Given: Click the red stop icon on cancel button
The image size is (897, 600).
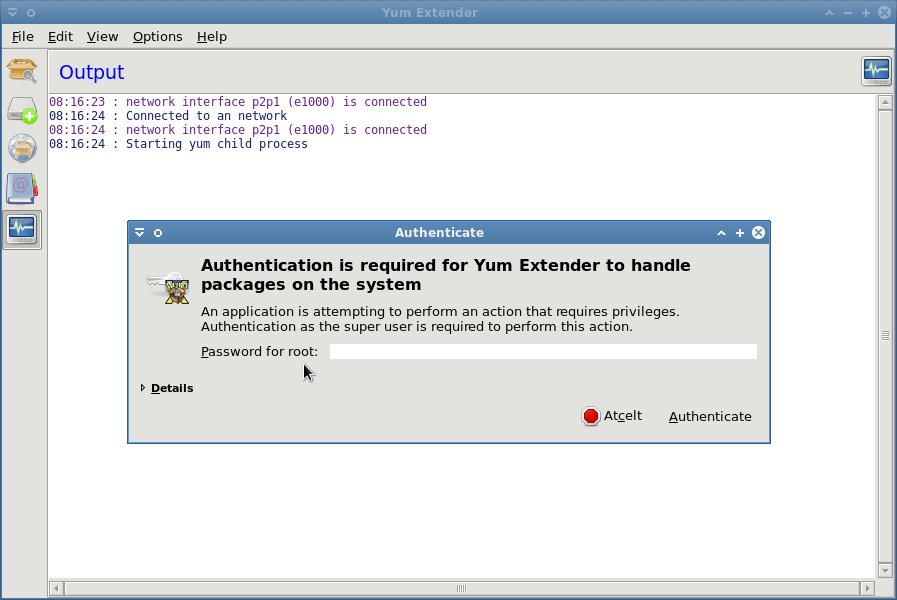Looking at the screenshot, I should pyautogui.click(x=590, y=416).
